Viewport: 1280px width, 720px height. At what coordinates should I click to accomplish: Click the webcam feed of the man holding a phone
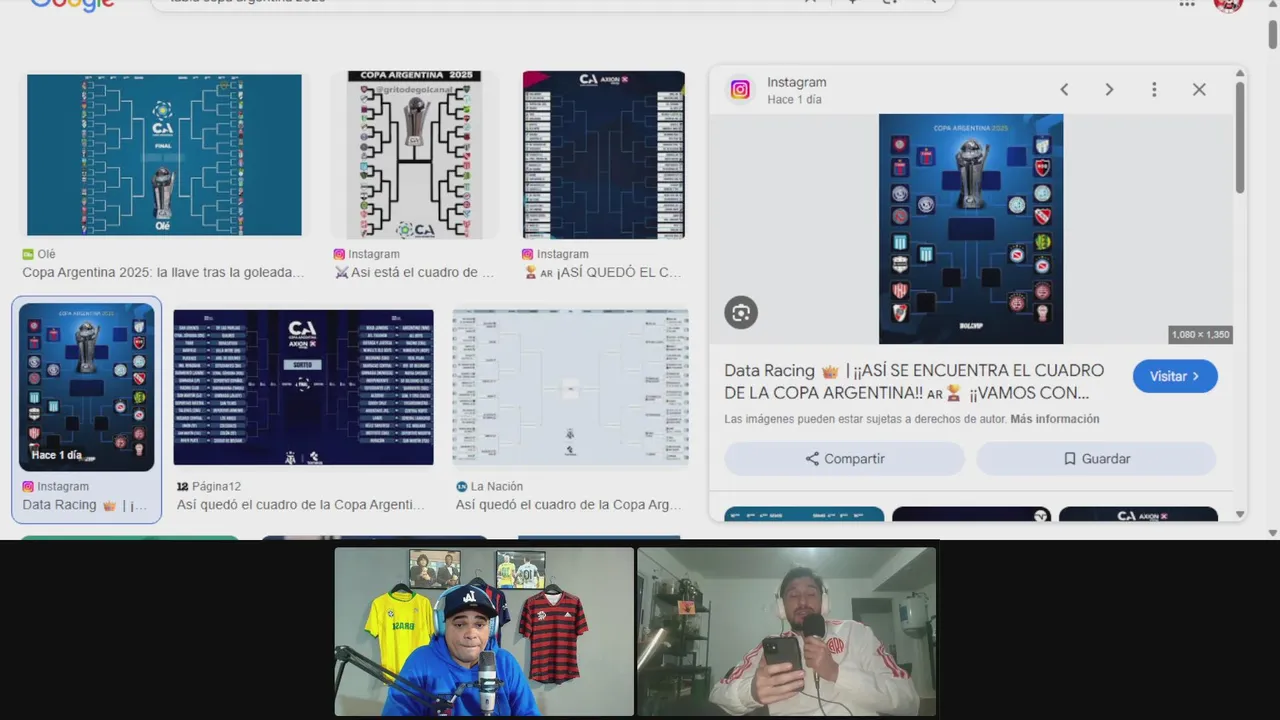(787, 631)
